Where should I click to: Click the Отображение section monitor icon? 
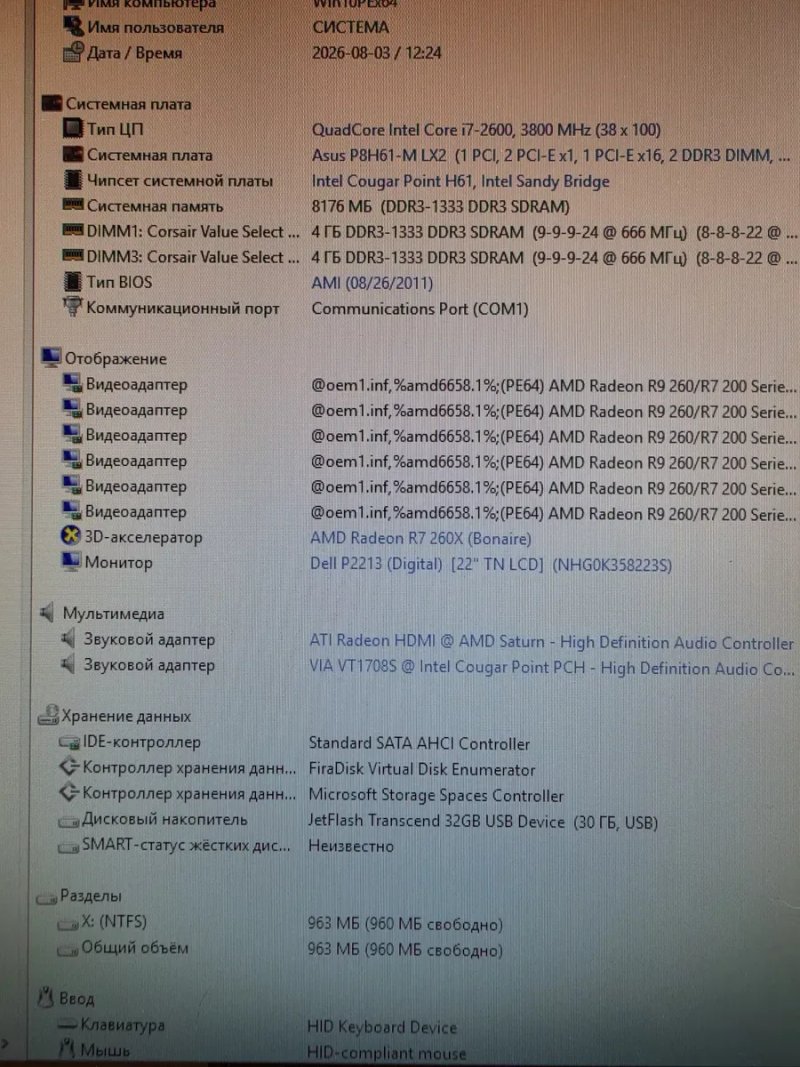(x=50, y=357)
